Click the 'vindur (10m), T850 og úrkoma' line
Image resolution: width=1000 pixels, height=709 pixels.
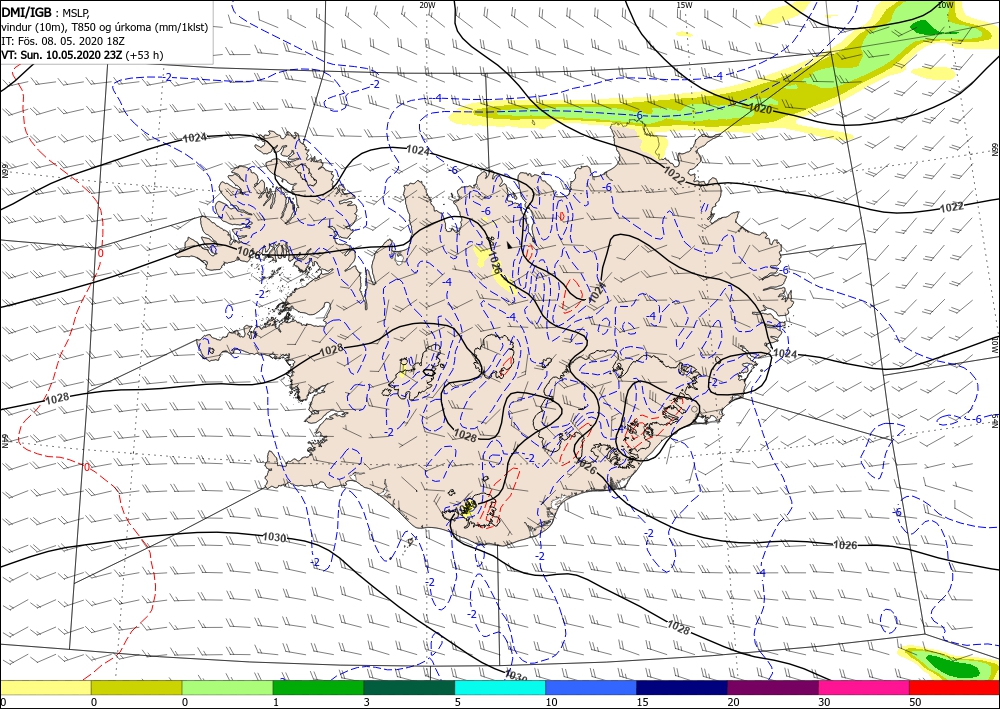(105, 27)
